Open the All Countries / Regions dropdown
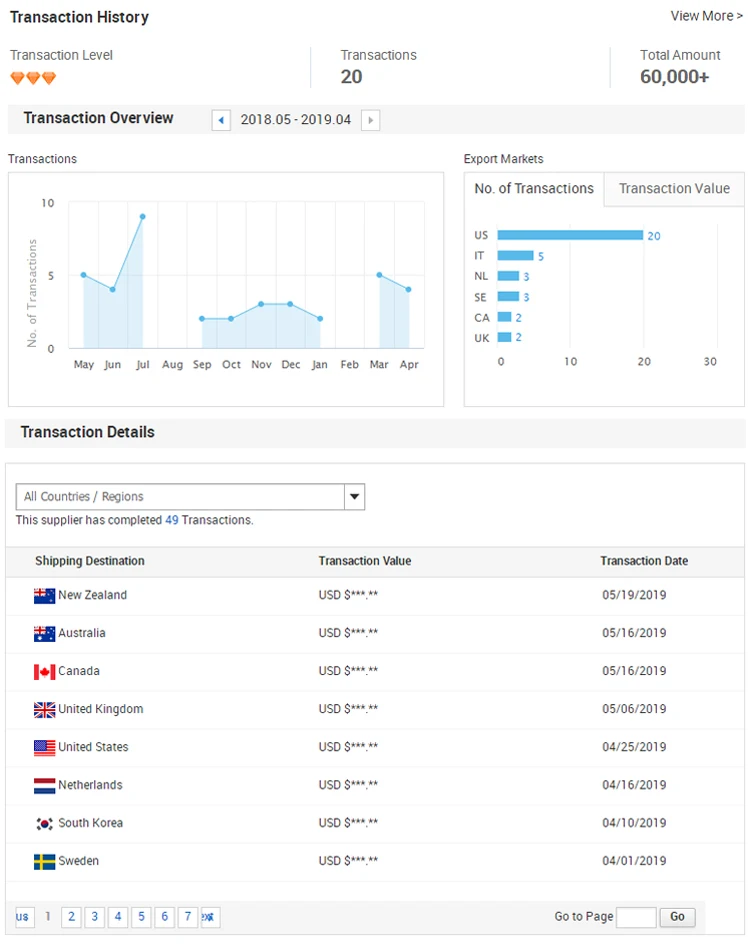 point(354,496)
